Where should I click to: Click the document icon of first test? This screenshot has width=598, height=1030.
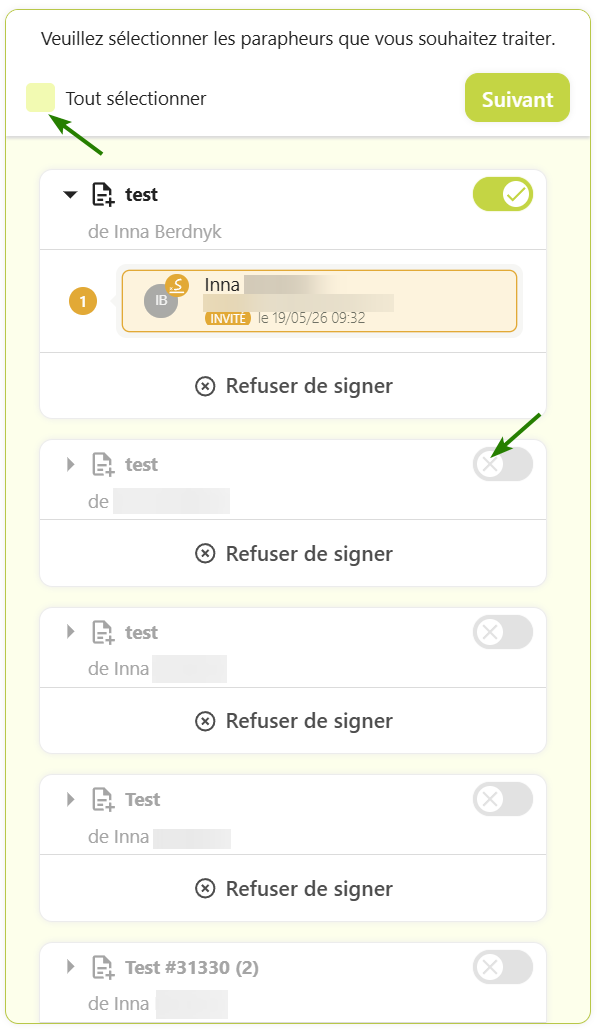[103, 195]
